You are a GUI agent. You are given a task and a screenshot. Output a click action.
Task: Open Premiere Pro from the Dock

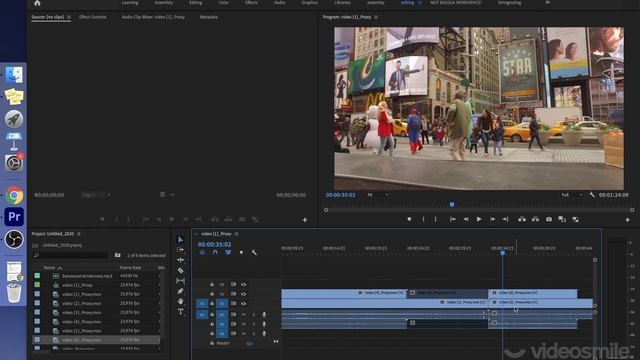pos(14,217)
